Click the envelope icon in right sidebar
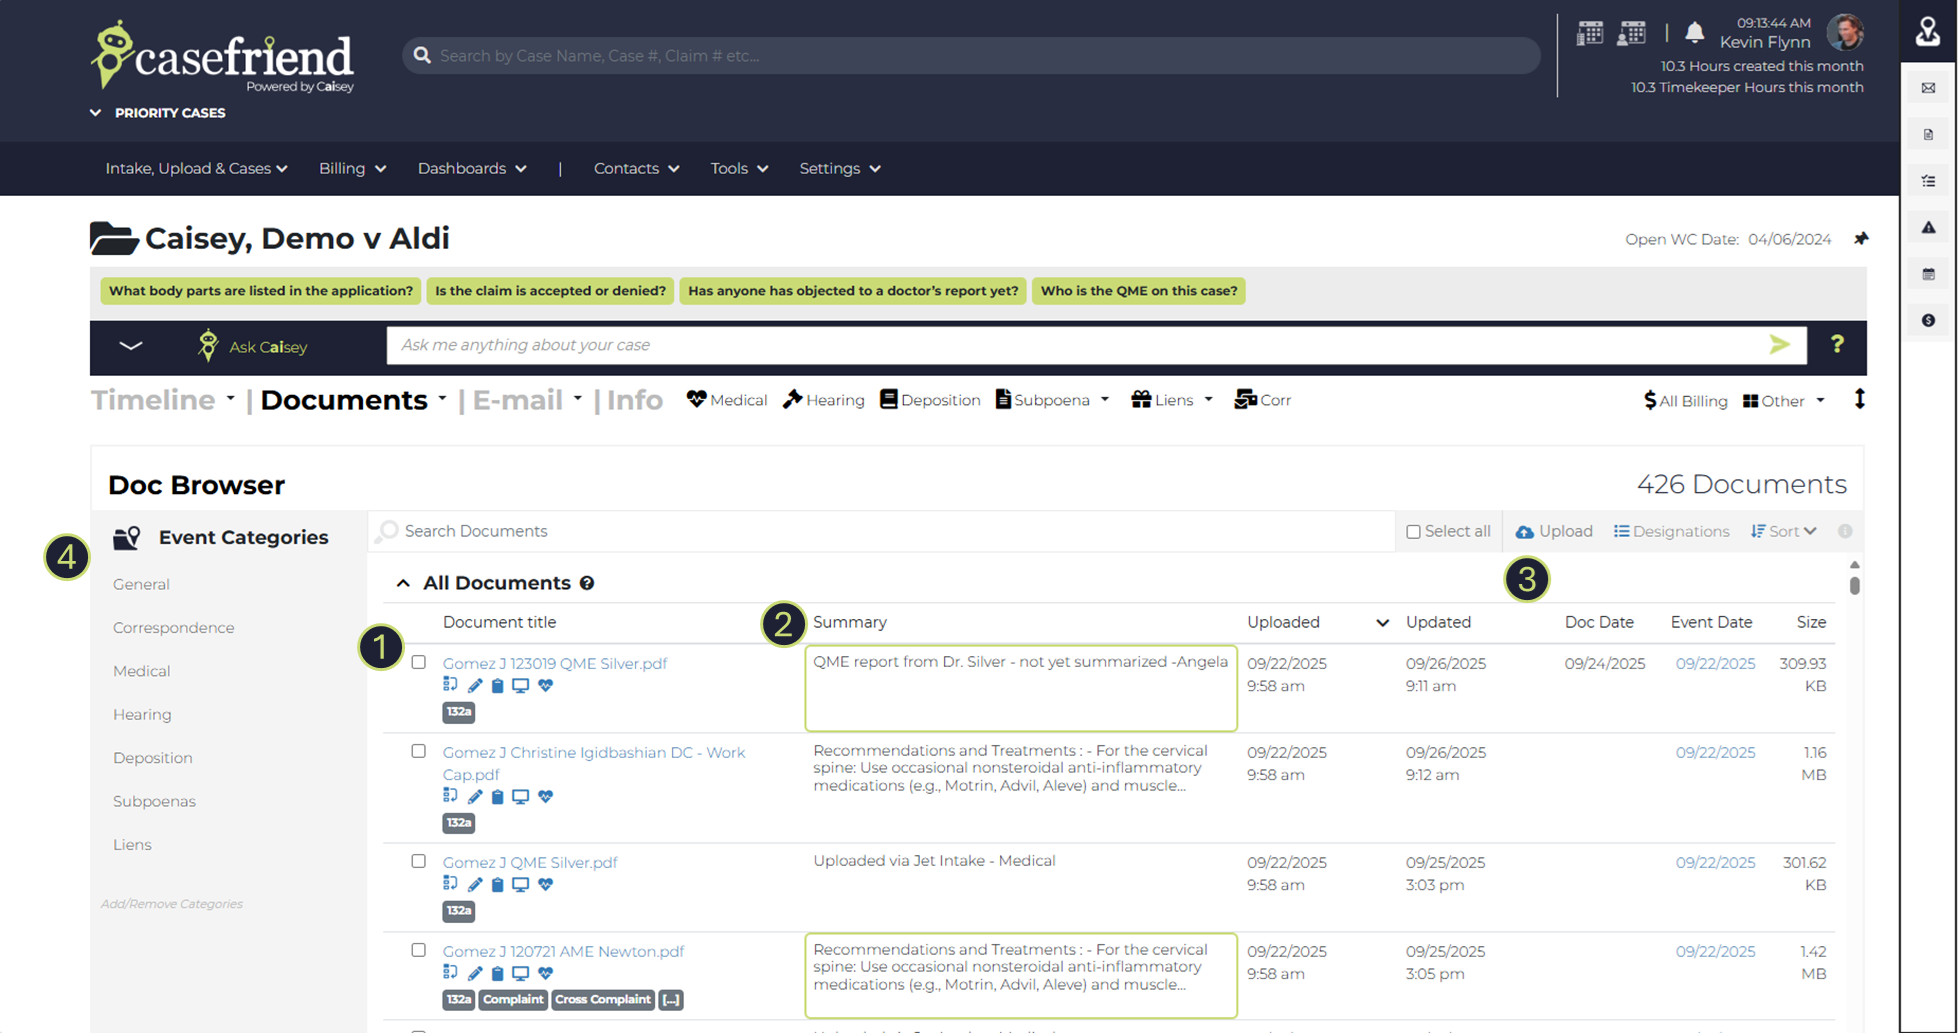1958x1033 pixels. (x=1928, y=88)
